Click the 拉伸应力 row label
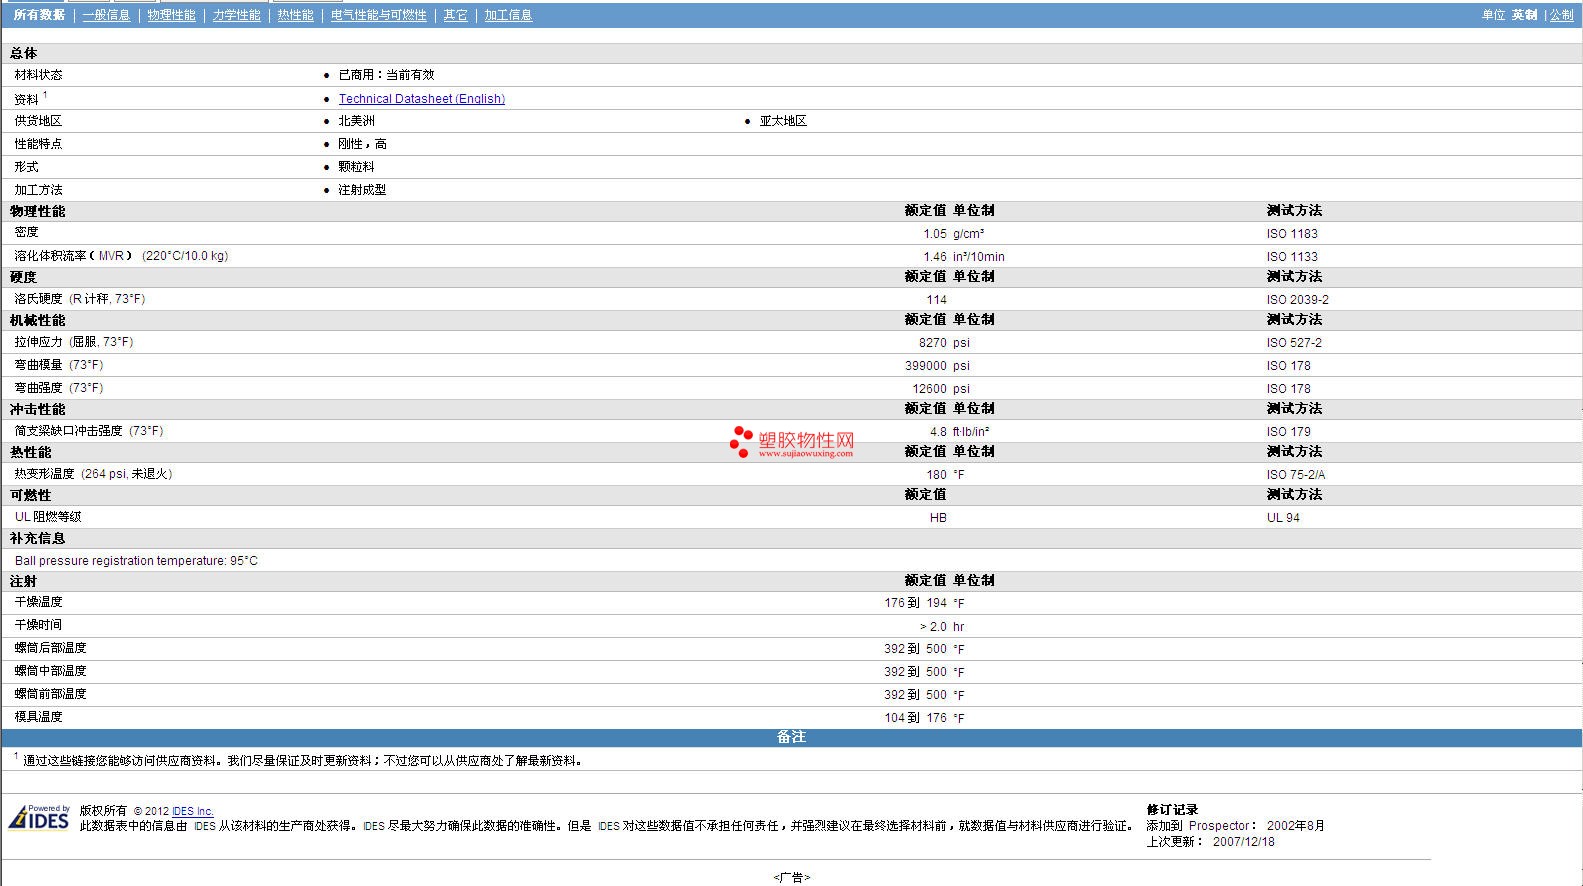The image size is (1583, 886). click(x=73, y=342)
